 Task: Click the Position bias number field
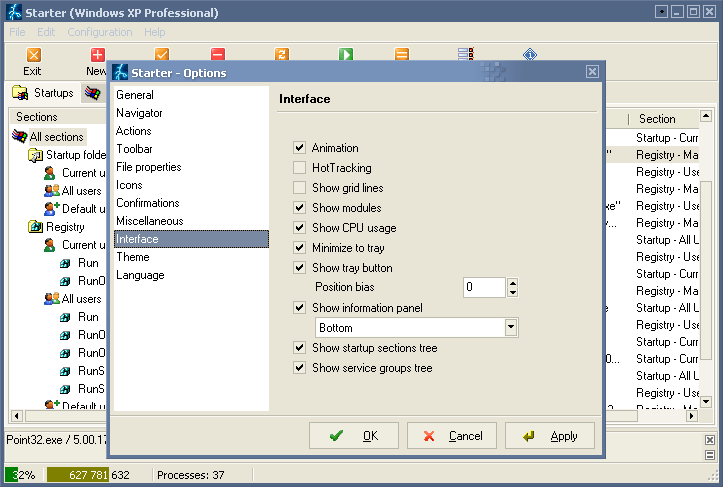pos(484,287)
